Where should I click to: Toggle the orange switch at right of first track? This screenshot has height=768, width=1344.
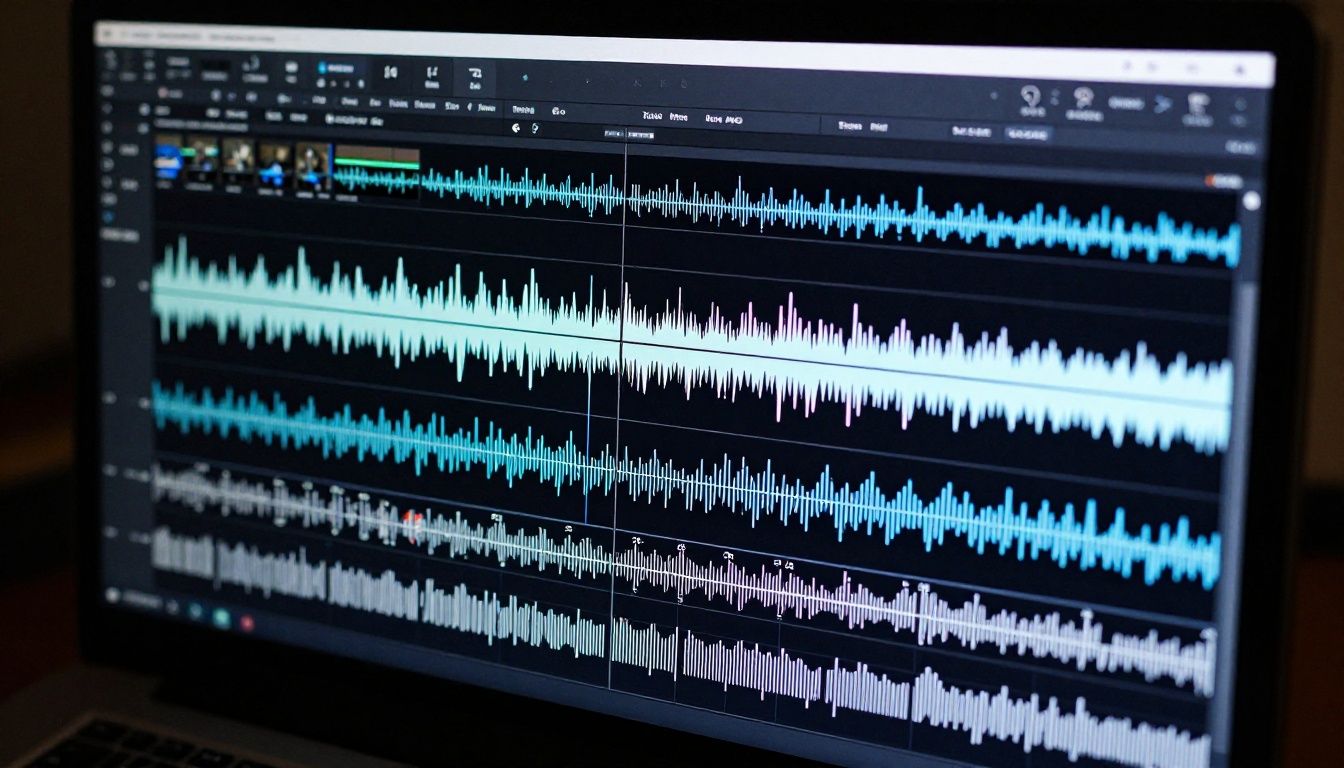[x=1223, y=181]
